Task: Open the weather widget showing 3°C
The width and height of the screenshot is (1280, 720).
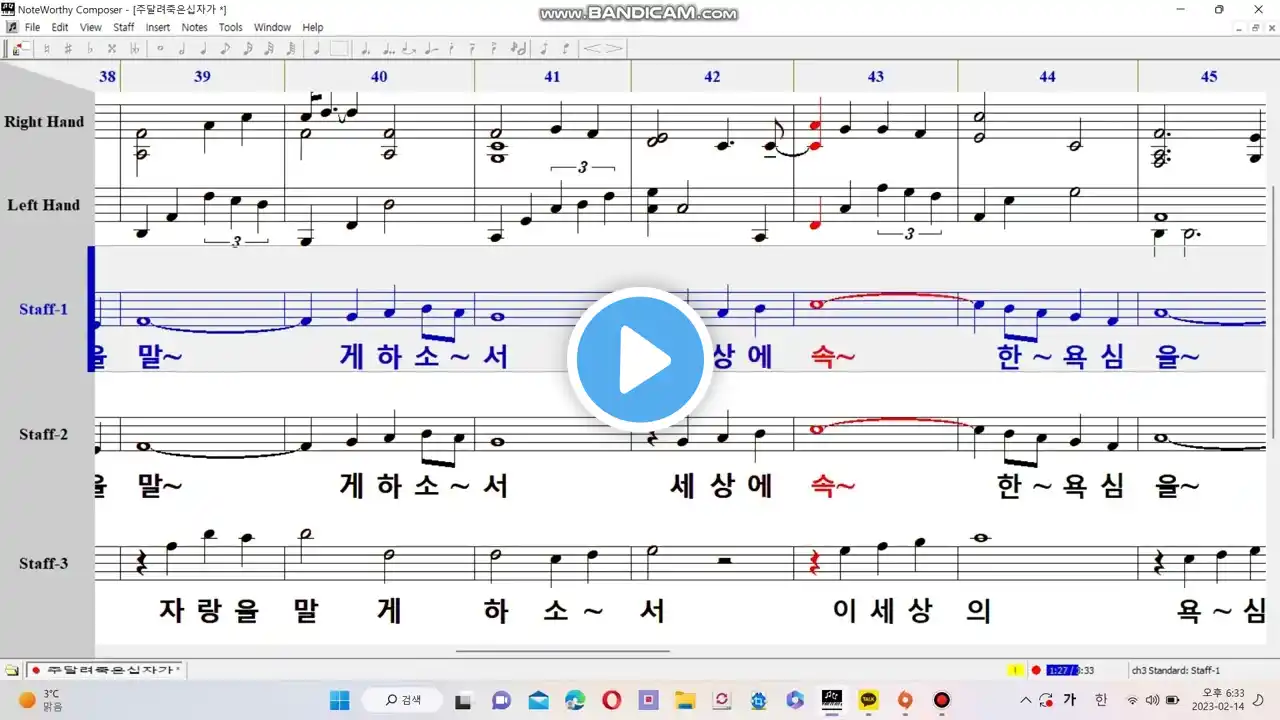Action: [40, 700]
